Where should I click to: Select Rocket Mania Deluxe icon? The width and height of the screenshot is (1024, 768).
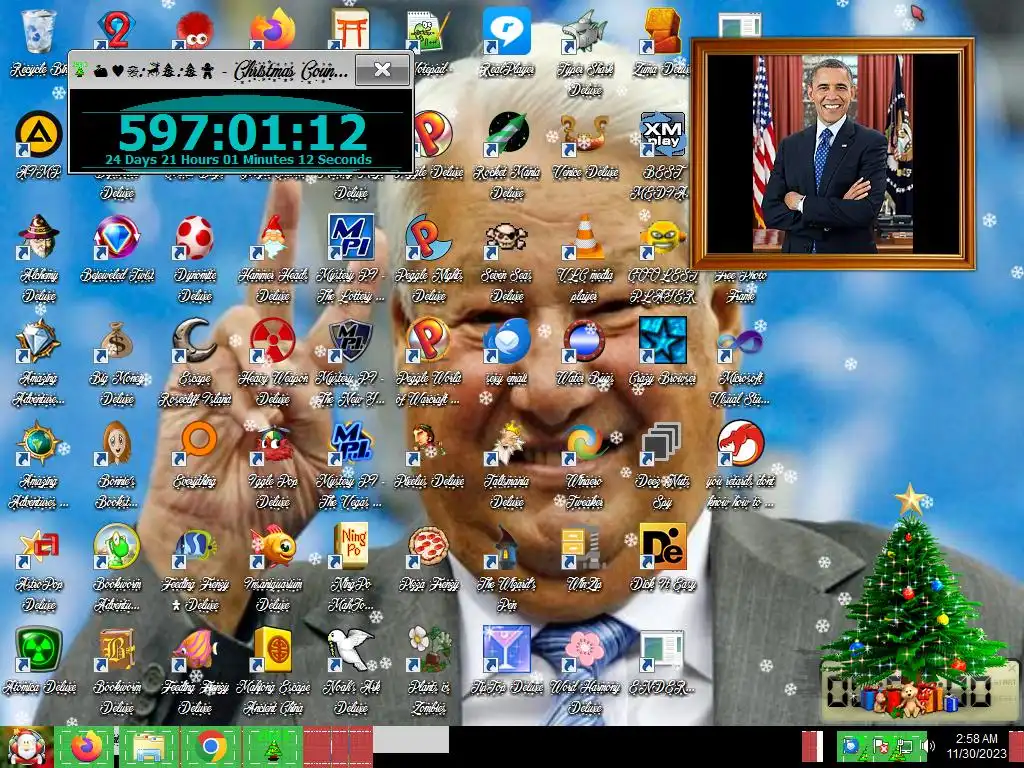[x=507, y=135]
